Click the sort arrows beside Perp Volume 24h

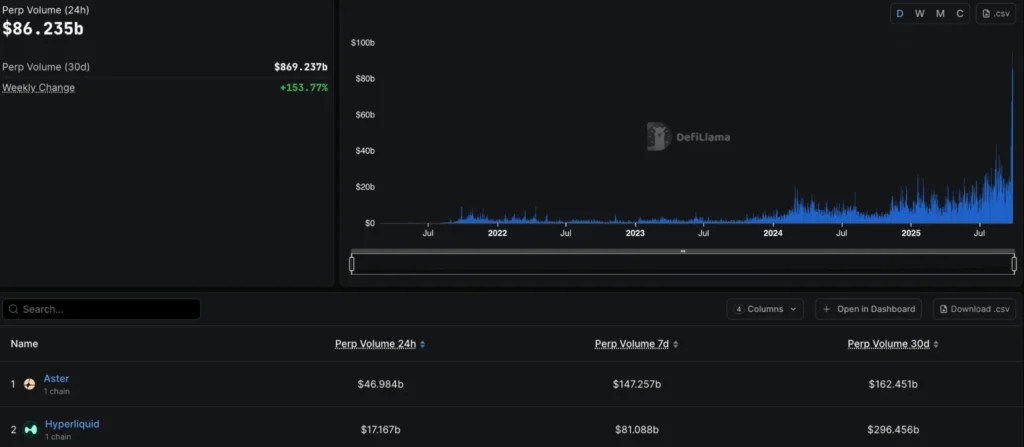[423, 344]
